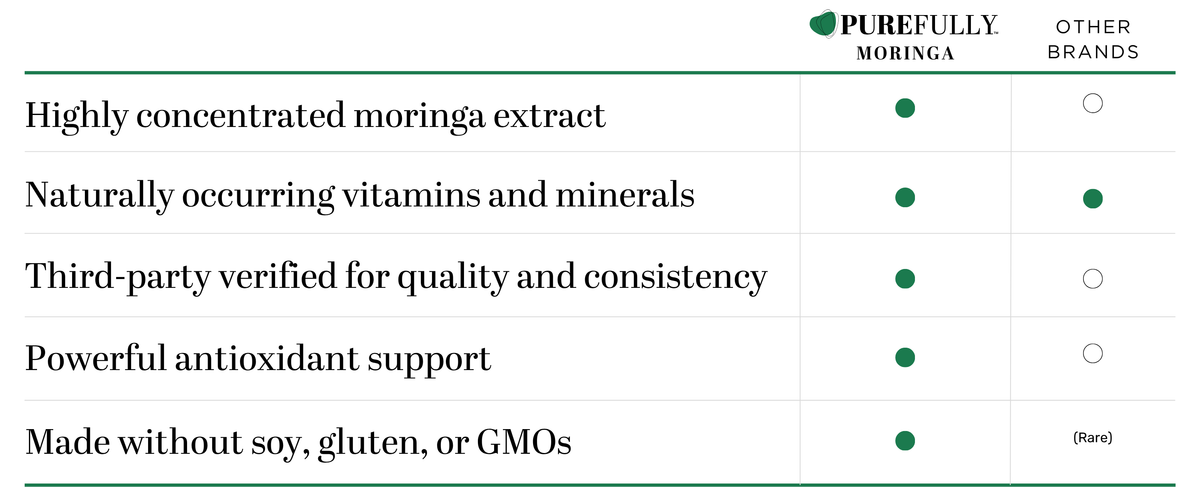1200x492 pixels.
Task: Select Made without soy, gluten, or GMOs text
Action: [x=298, y=441]
